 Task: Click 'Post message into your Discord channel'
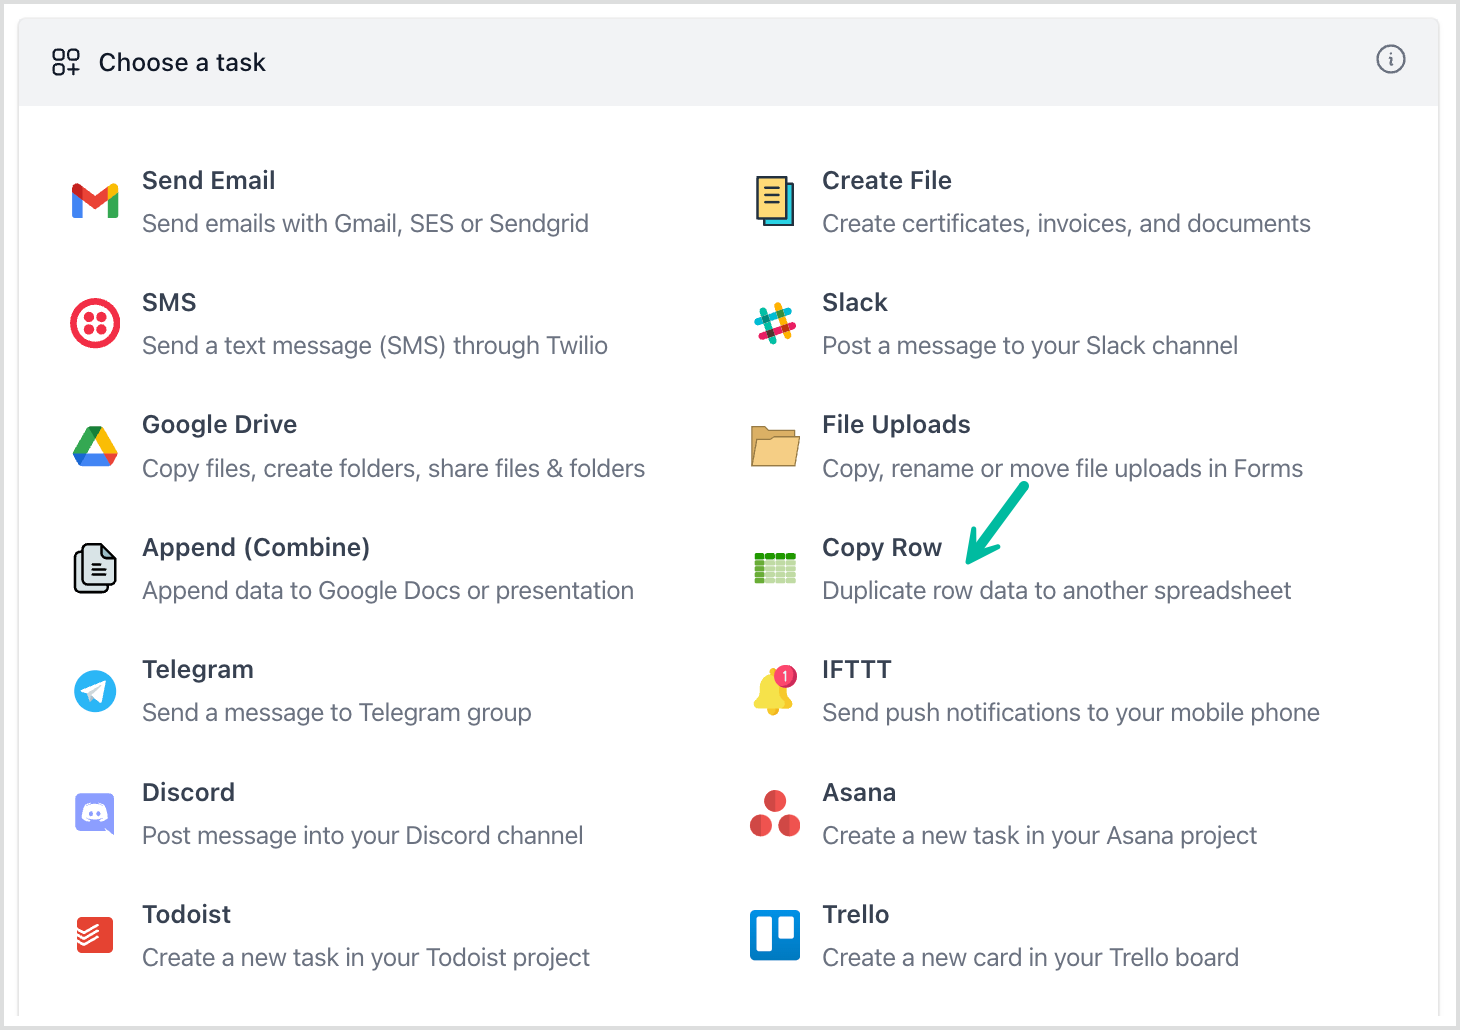[362, 835]
